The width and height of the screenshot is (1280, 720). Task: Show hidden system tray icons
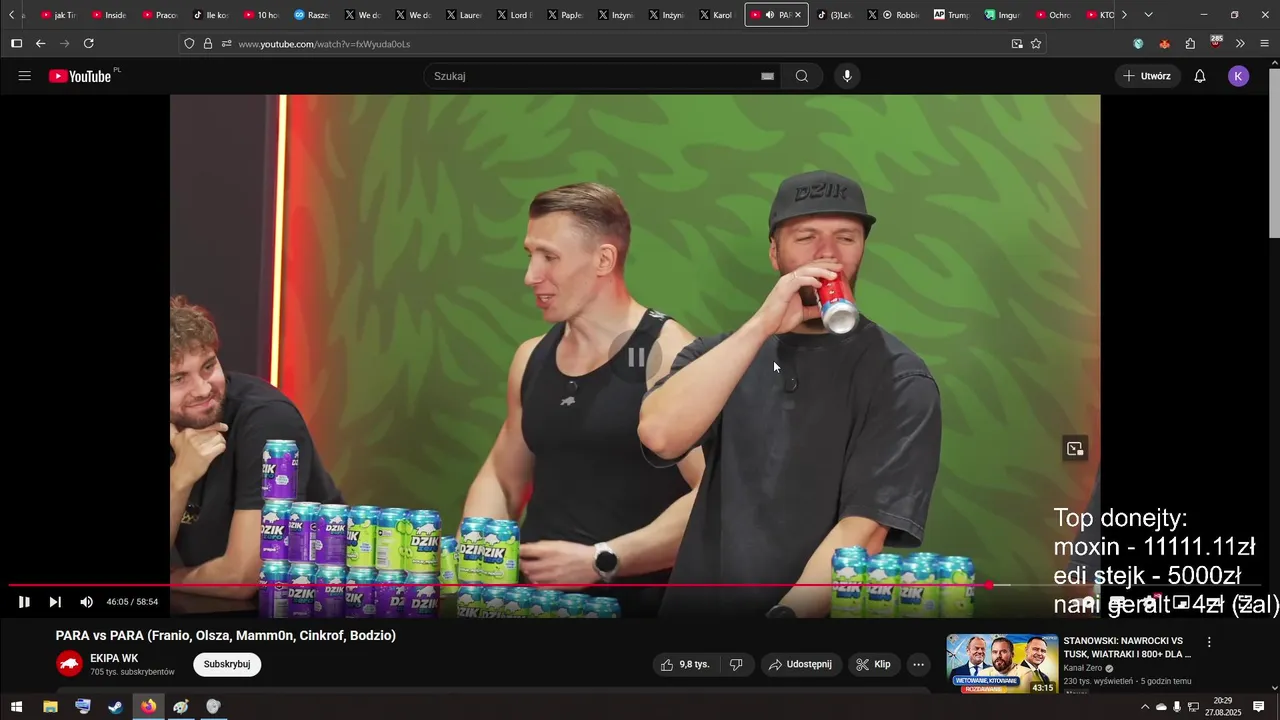[x=1145, y=707]
